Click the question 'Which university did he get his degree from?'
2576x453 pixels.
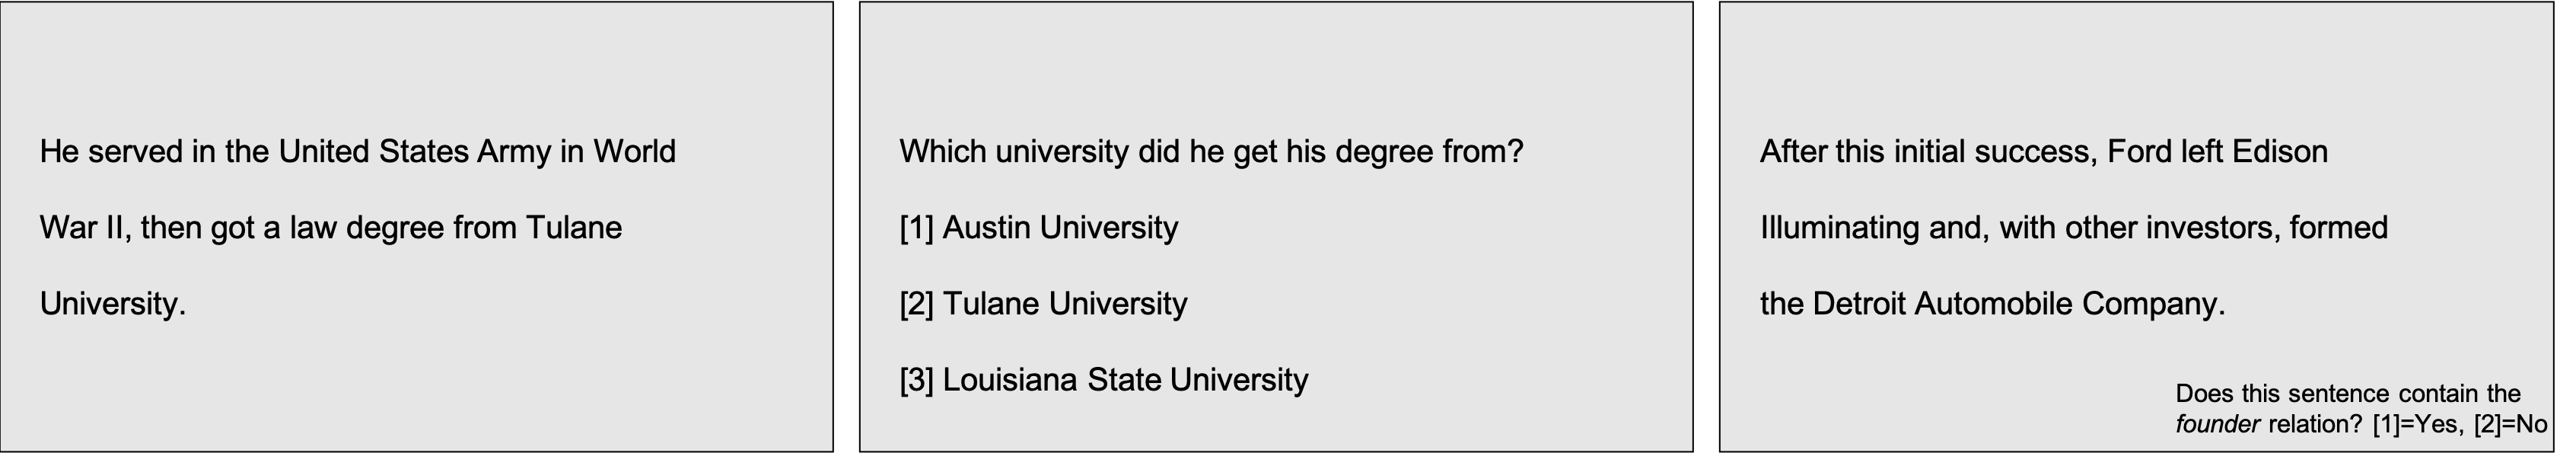point(1211,152)
